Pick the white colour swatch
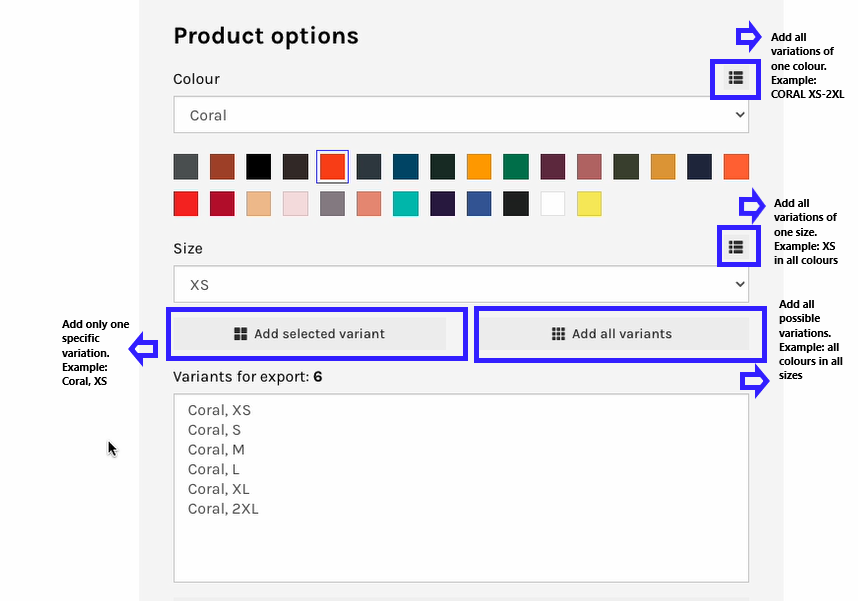The image size is (858, 601). (x=553, y=204)
